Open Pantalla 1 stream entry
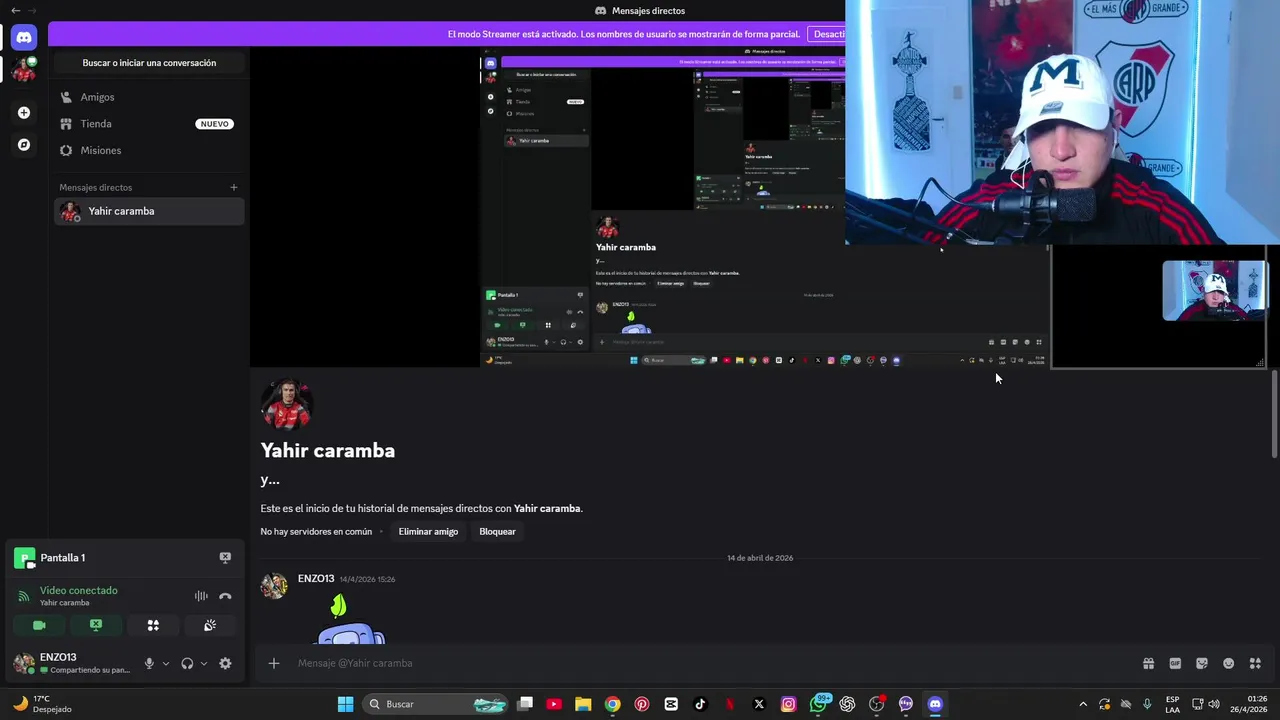 (62, 558)
